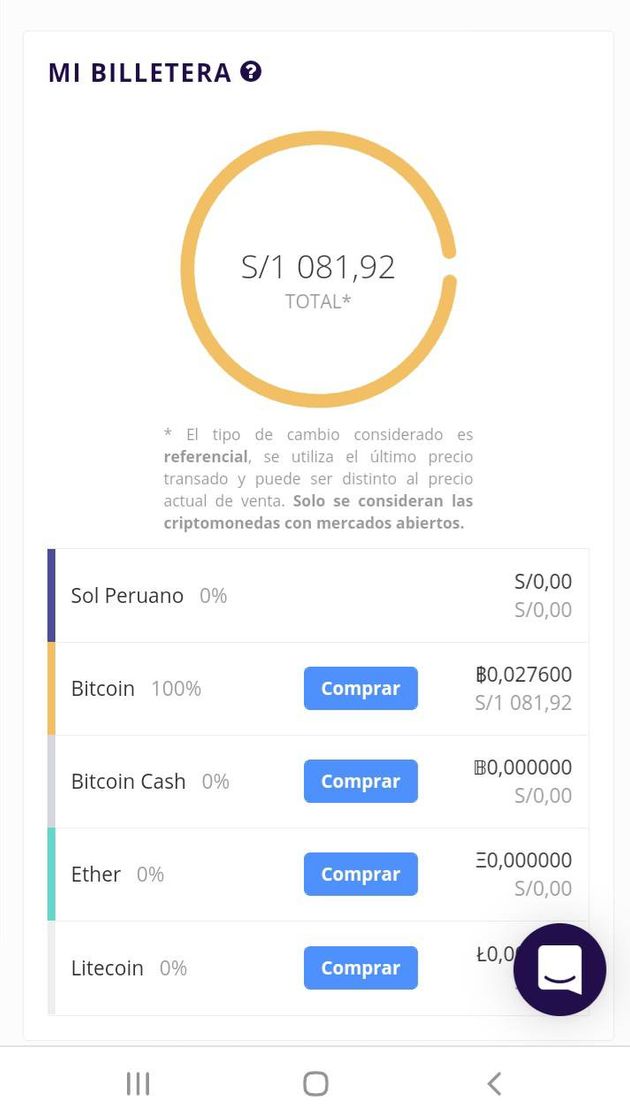Select the Sol Peruano wallet row
This screenshot has width=630, height=1120.
click(x=319, y=596)
